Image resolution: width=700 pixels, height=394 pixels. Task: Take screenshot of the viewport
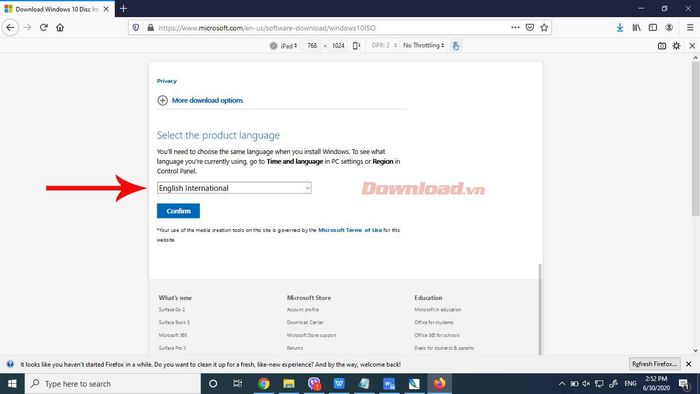662,46
